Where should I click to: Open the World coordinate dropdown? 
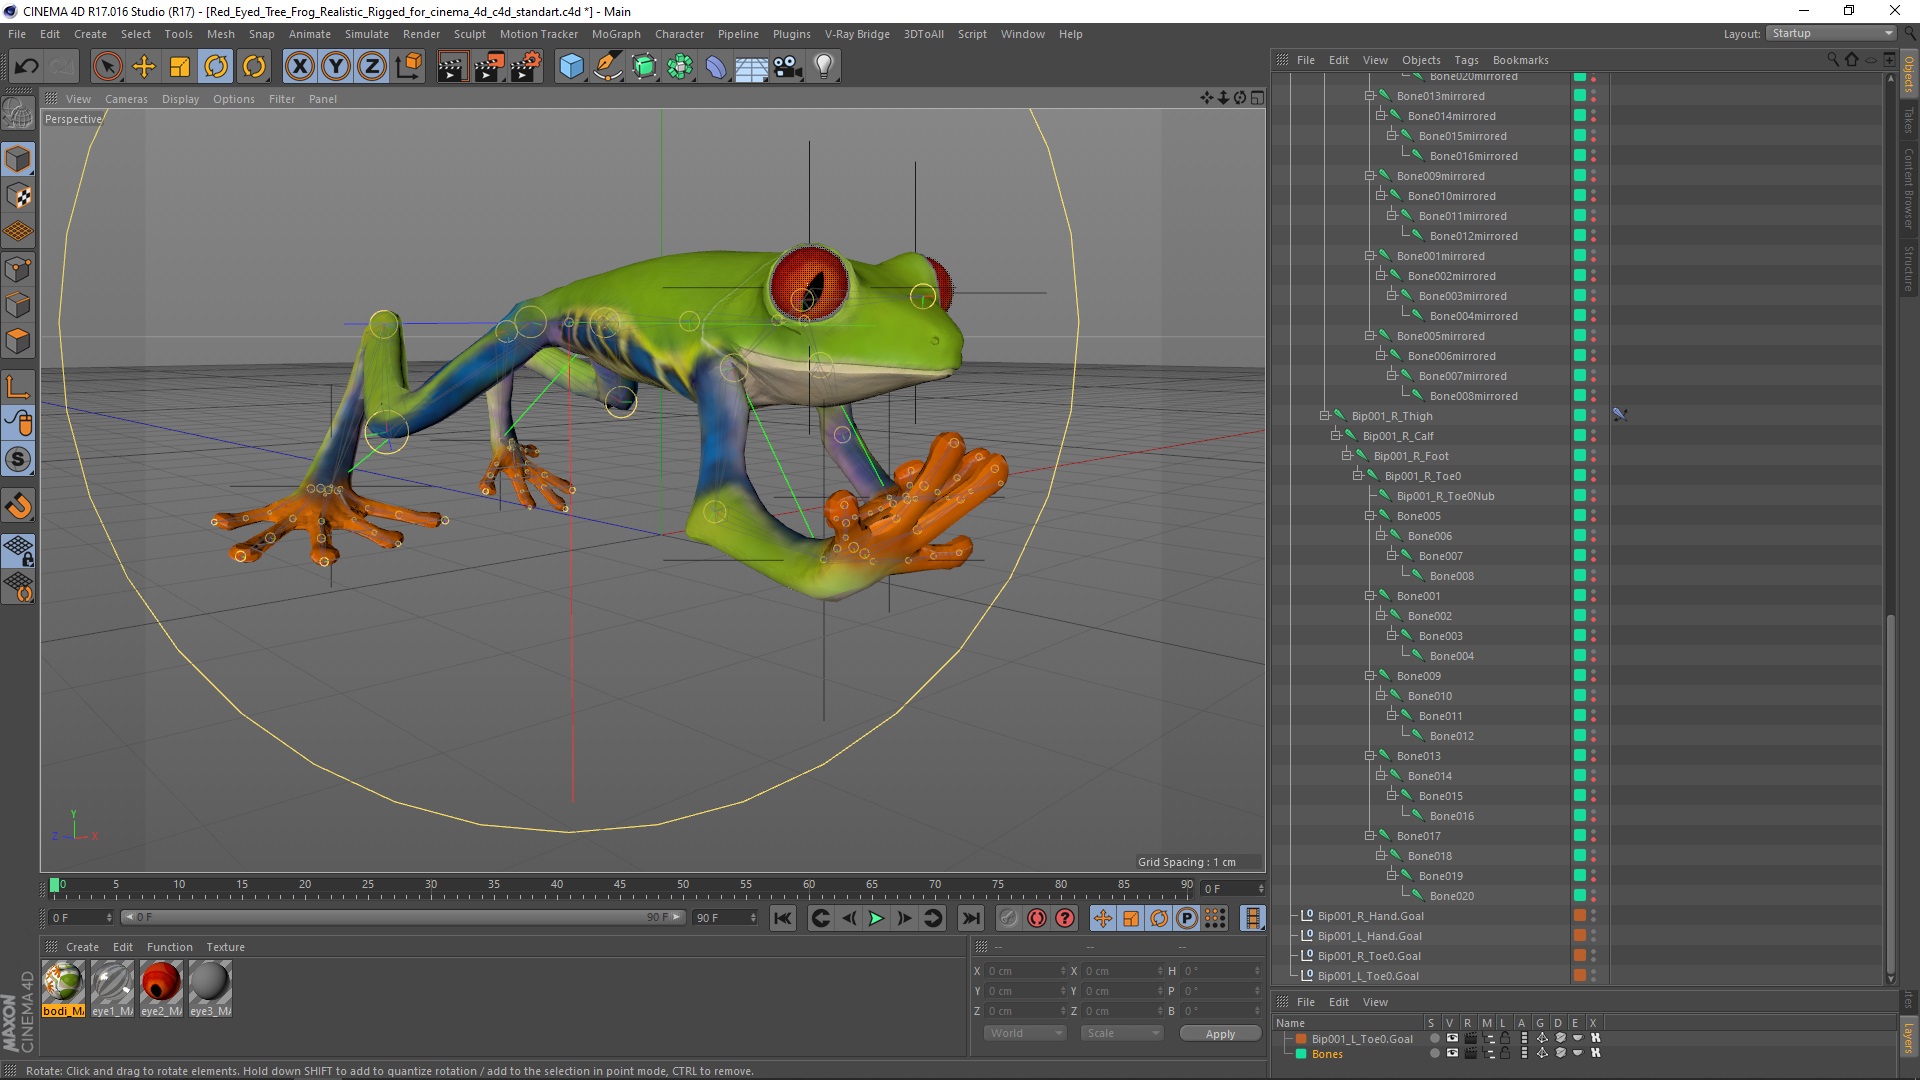(1025, 1034)
